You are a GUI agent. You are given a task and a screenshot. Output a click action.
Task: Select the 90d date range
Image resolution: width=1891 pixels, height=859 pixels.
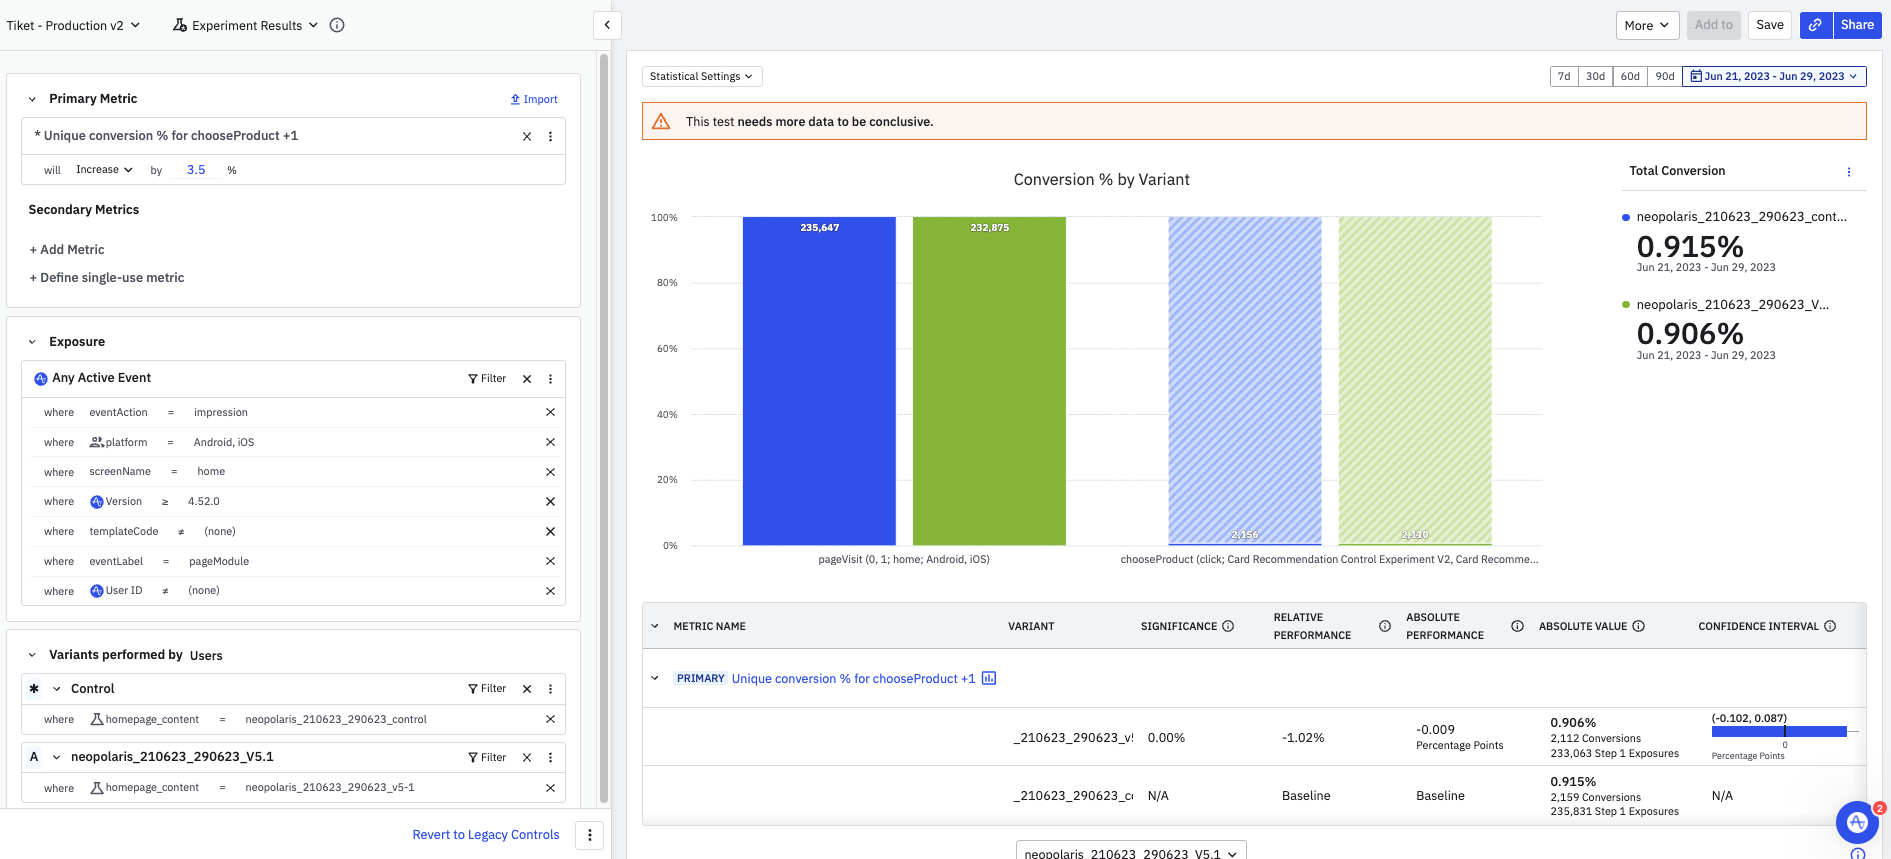[x=1665, y=76]
